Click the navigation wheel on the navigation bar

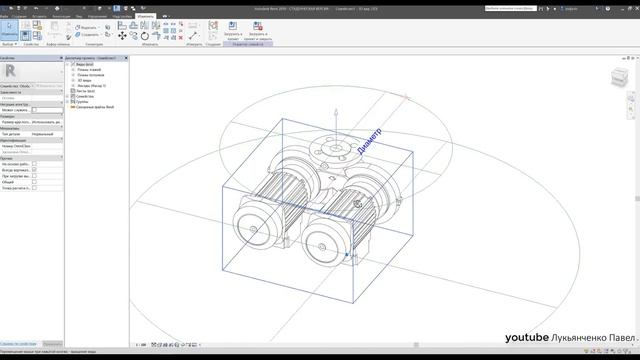pos(631,98)
